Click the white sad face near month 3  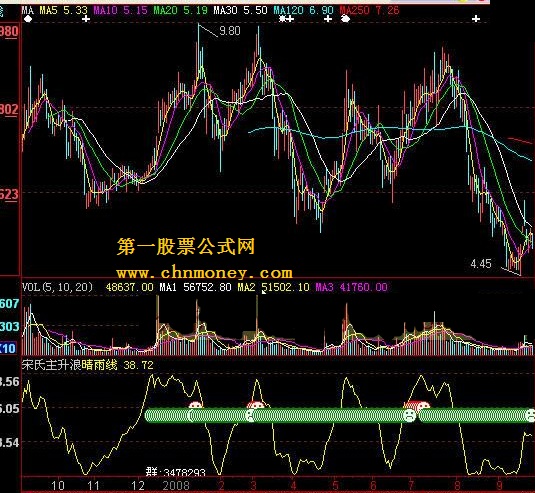tap(251, 416)
